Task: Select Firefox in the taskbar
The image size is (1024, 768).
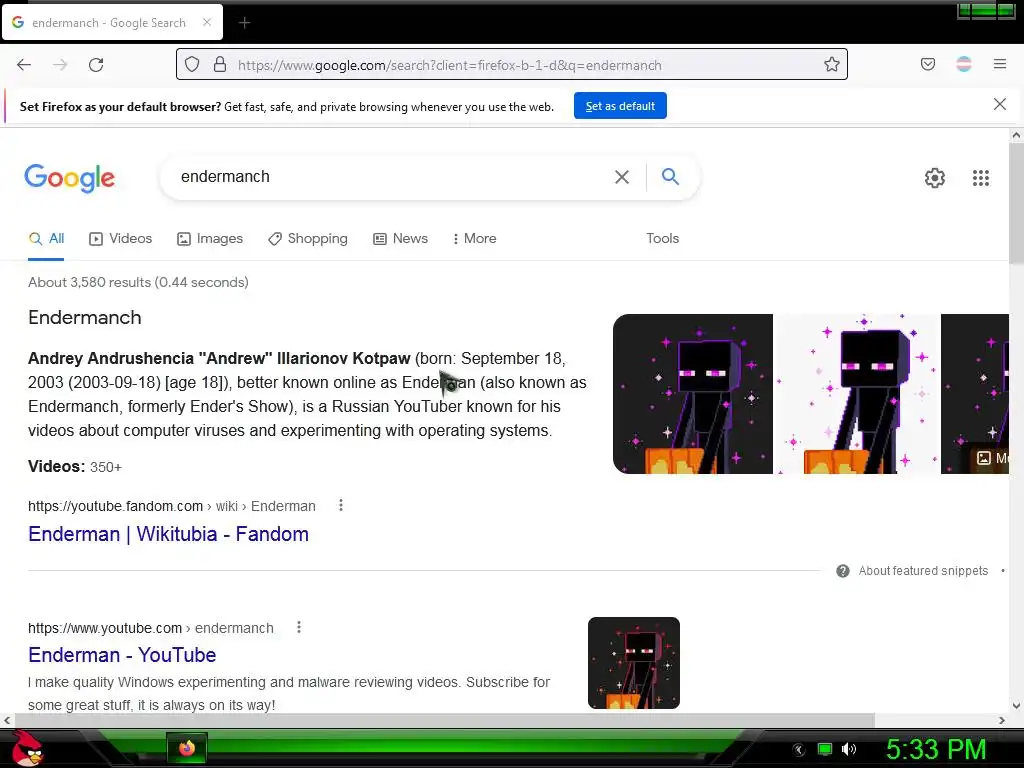Action: click(x=187, y=748)
